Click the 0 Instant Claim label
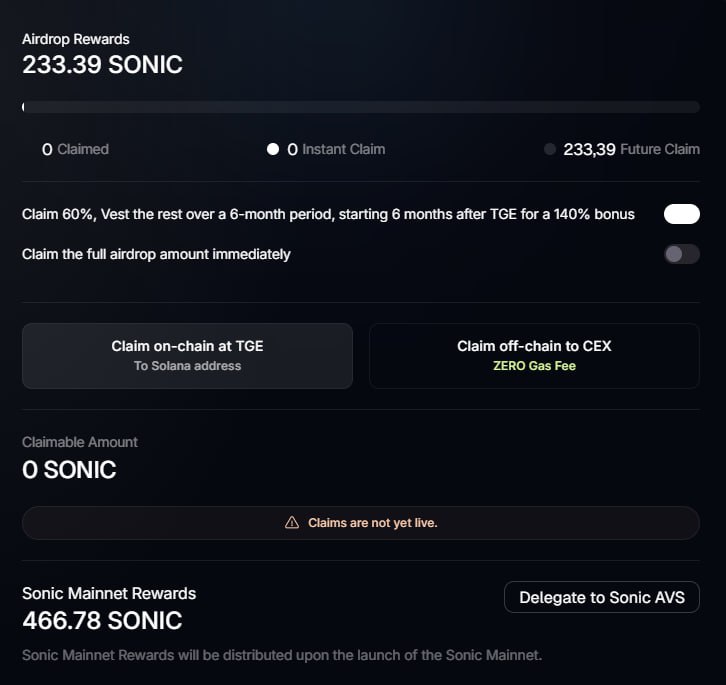 coord(336,149)
